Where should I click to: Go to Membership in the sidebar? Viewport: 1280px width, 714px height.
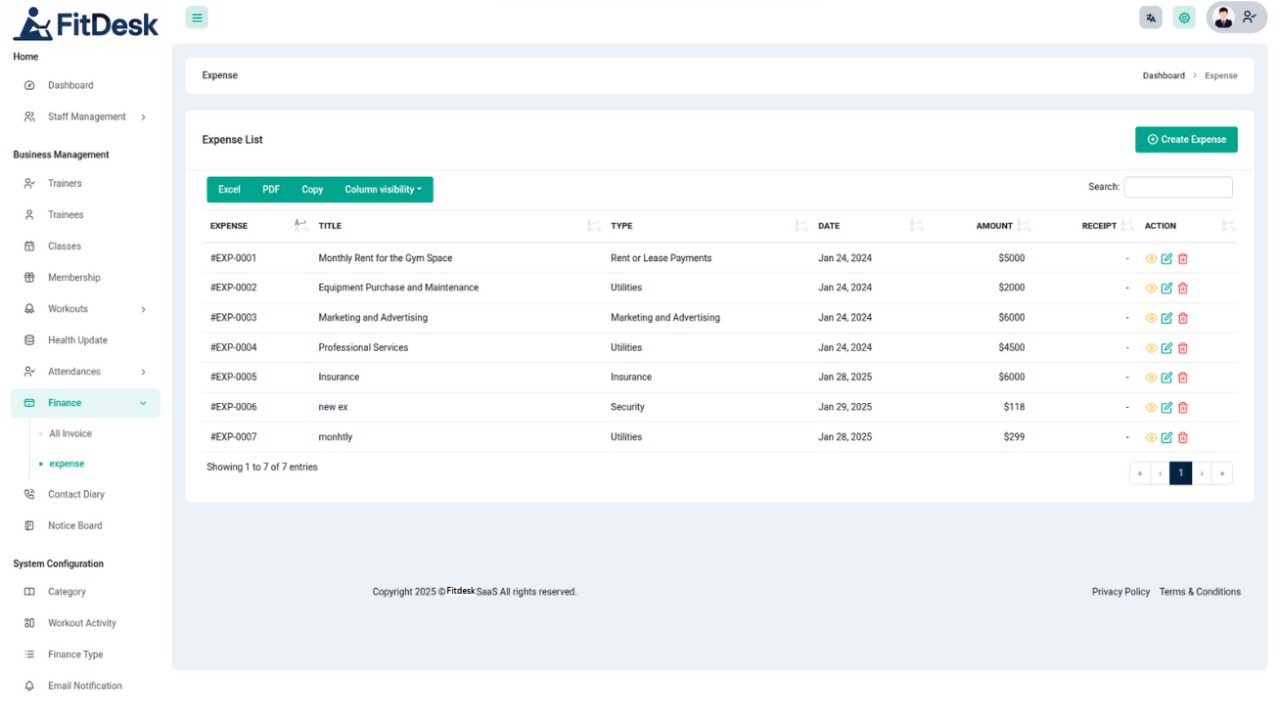(74, 278)
